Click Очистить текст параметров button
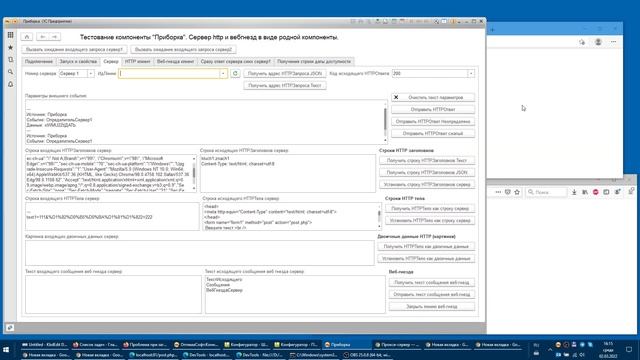The image size is (640, 360). 433,98
